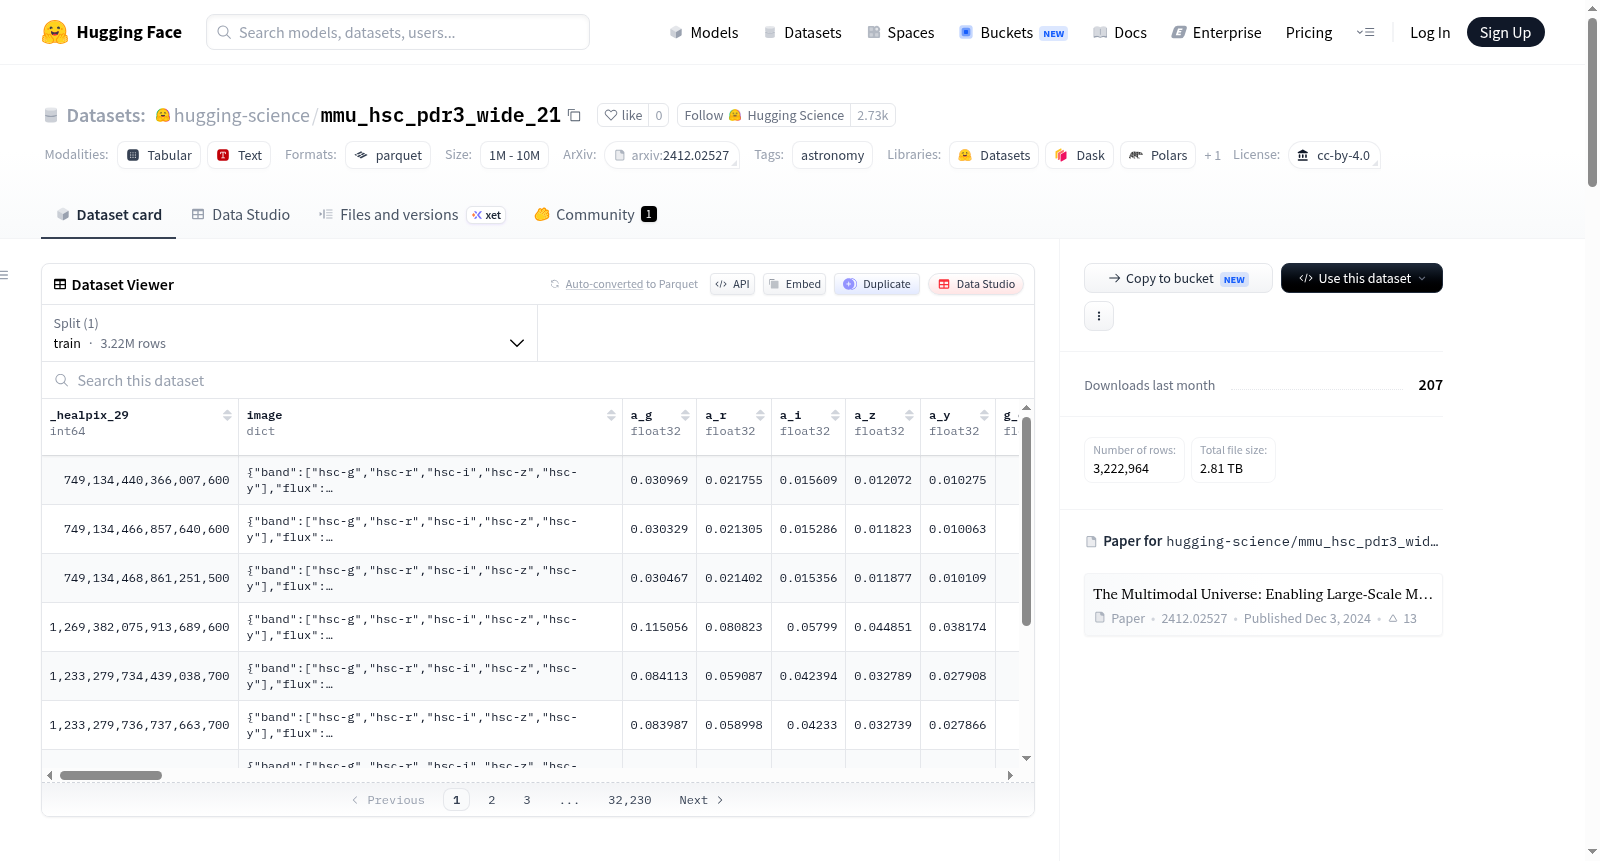The height and width of the screenshot is (861, 1600).
Task: Click sort icon on a_z column
Action: click(909, 415)
